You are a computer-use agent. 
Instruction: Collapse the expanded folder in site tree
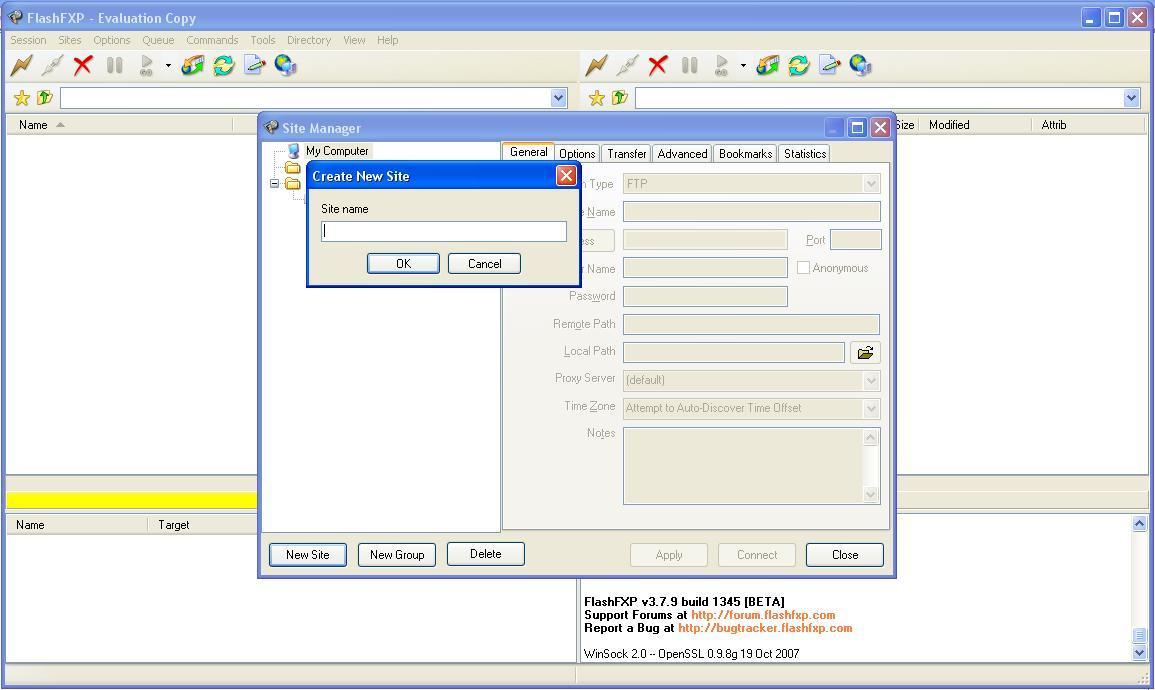tap(275, 184)
